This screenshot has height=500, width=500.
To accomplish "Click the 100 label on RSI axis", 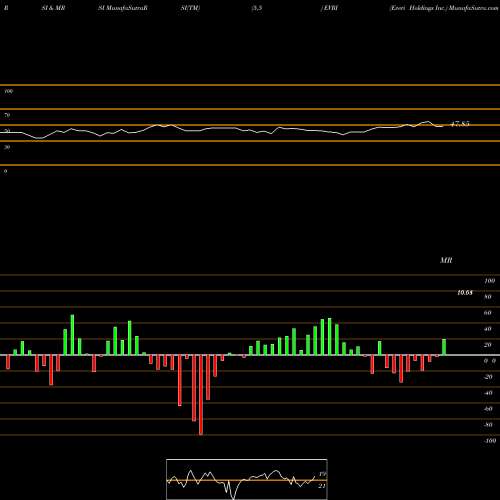I will [x=9, y=91].
